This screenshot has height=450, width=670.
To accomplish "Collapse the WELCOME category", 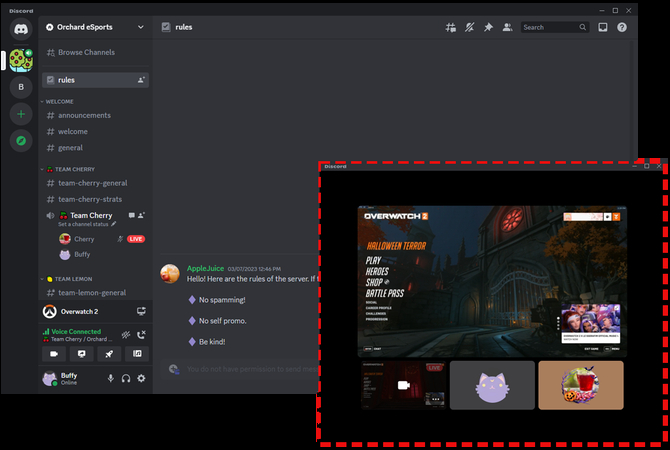I will (x=57, y=101).
